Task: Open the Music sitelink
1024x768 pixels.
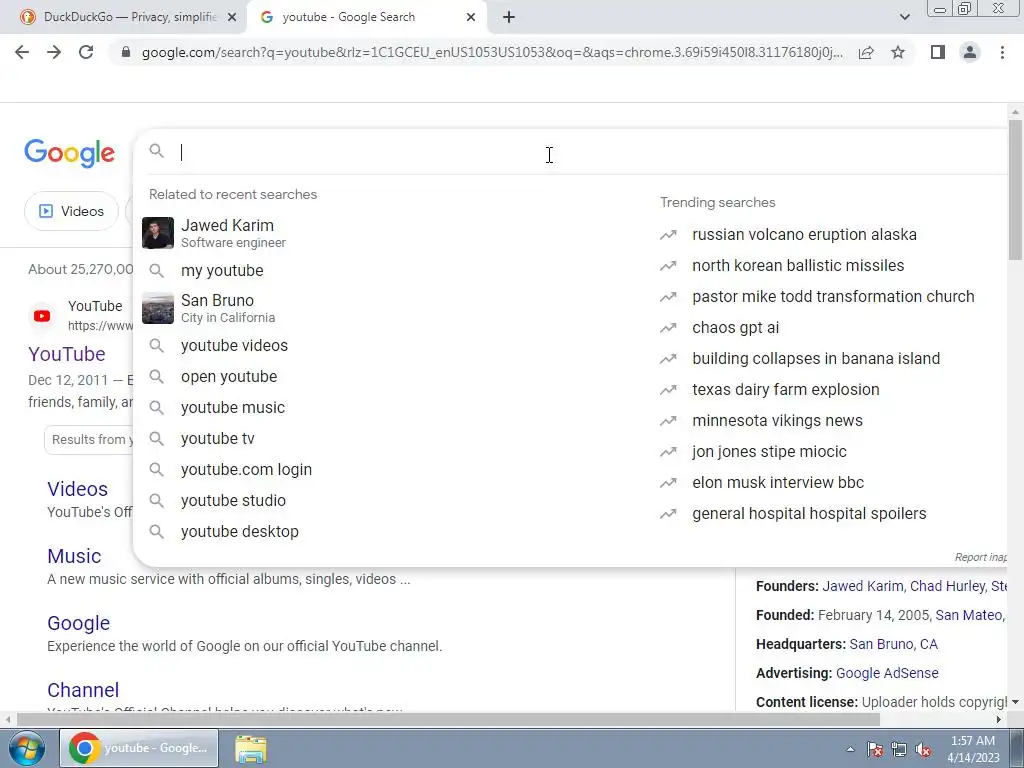Action: click(74, 556)
